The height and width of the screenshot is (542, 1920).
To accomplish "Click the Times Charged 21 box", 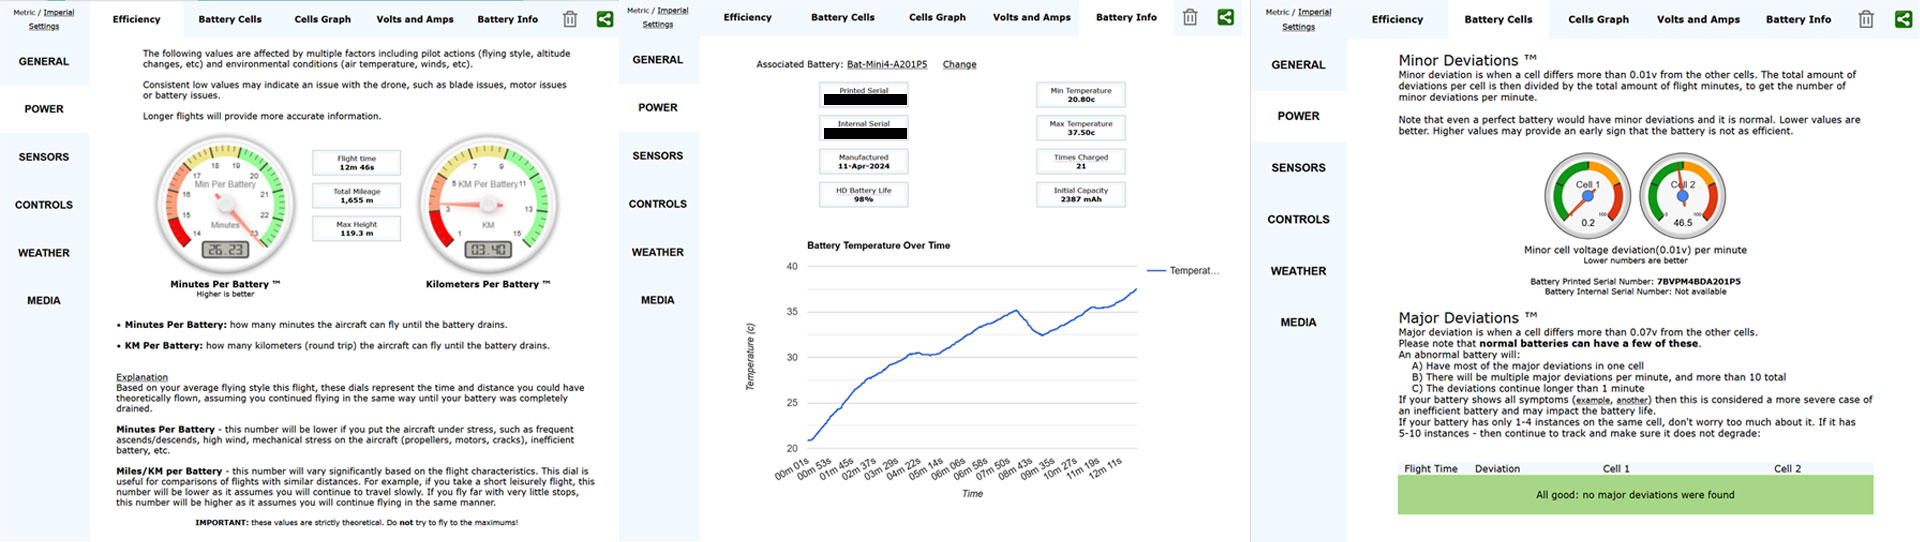I will click(x=1081, y=161).
